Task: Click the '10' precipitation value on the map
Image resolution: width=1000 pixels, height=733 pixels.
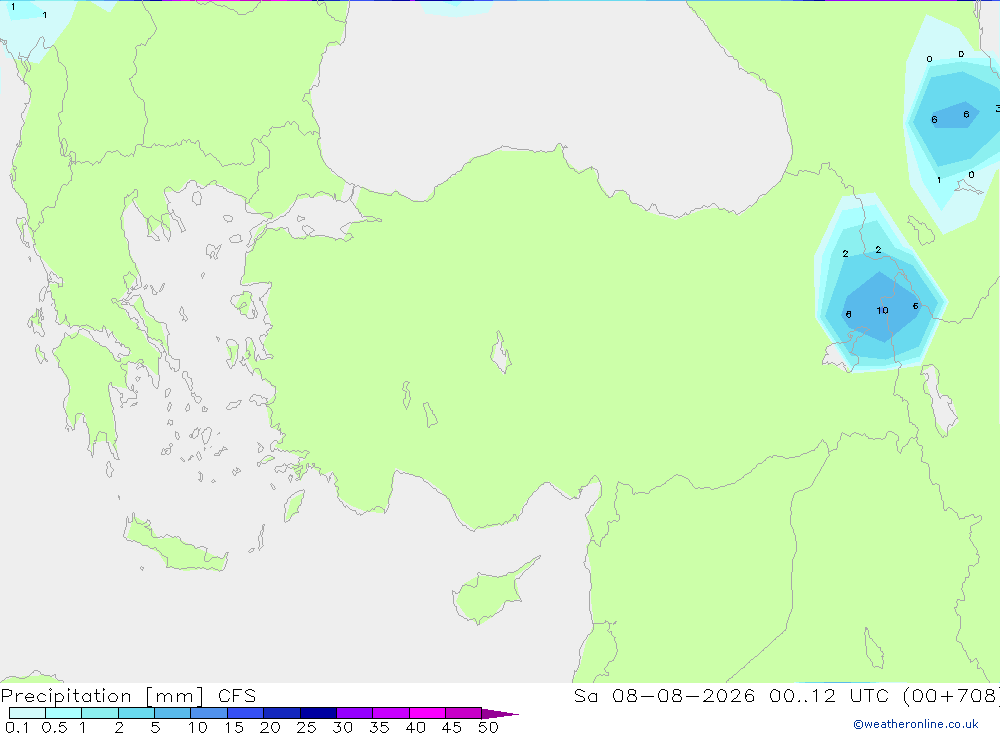Action: (882, 311)
